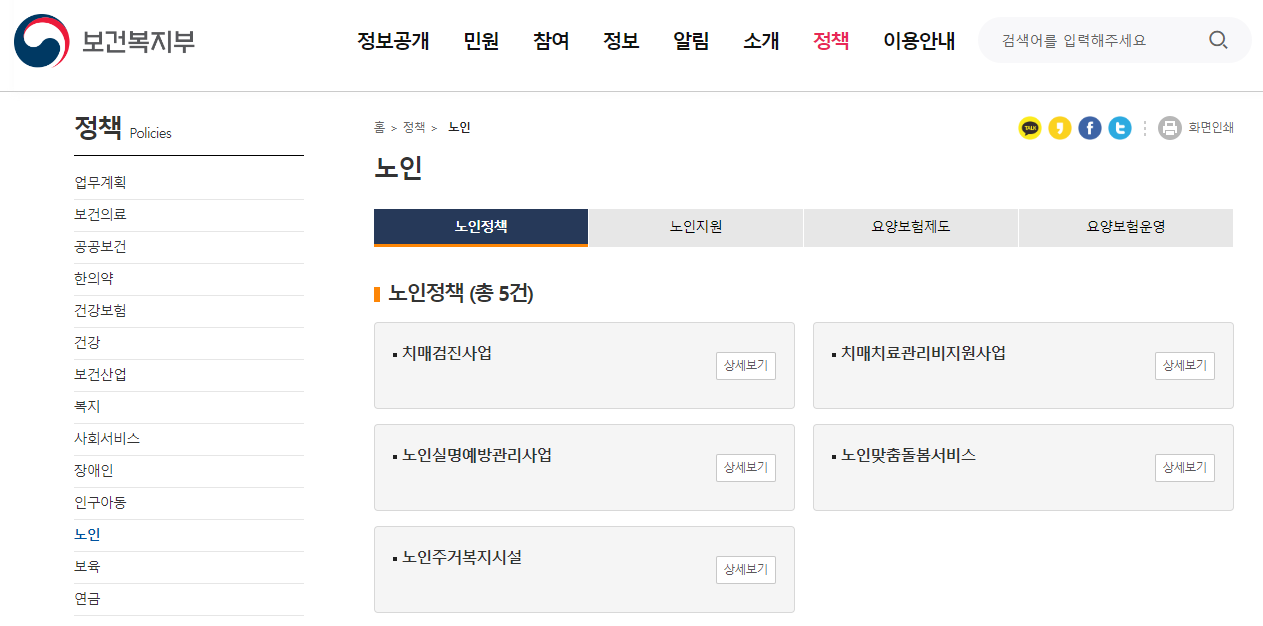Open the 민원 menu item

[481, 41]
